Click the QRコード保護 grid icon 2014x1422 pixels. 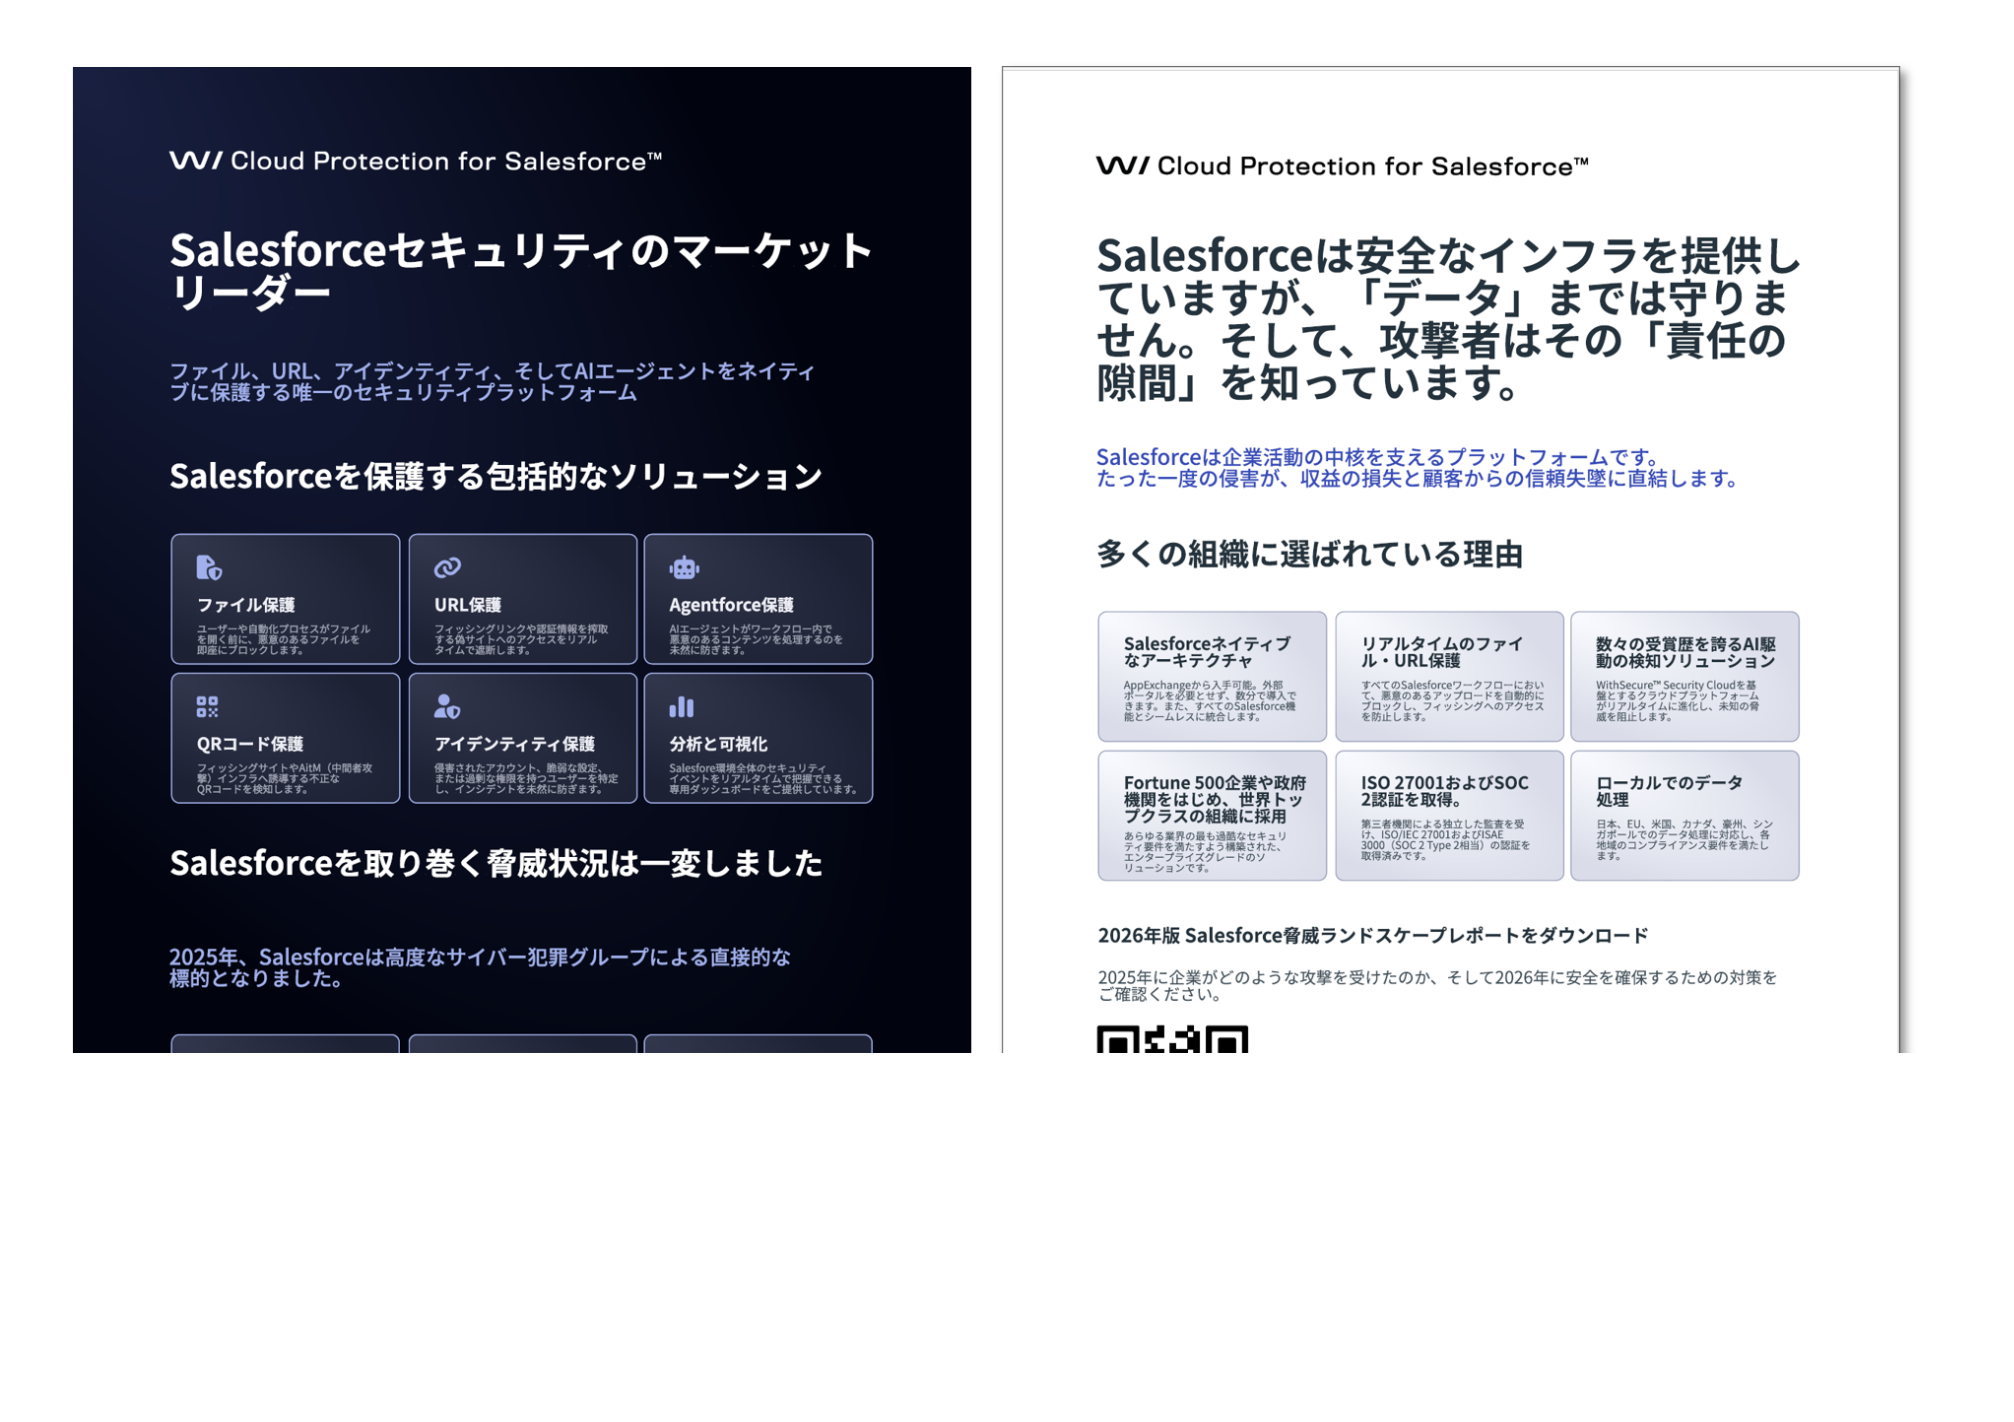207,707
